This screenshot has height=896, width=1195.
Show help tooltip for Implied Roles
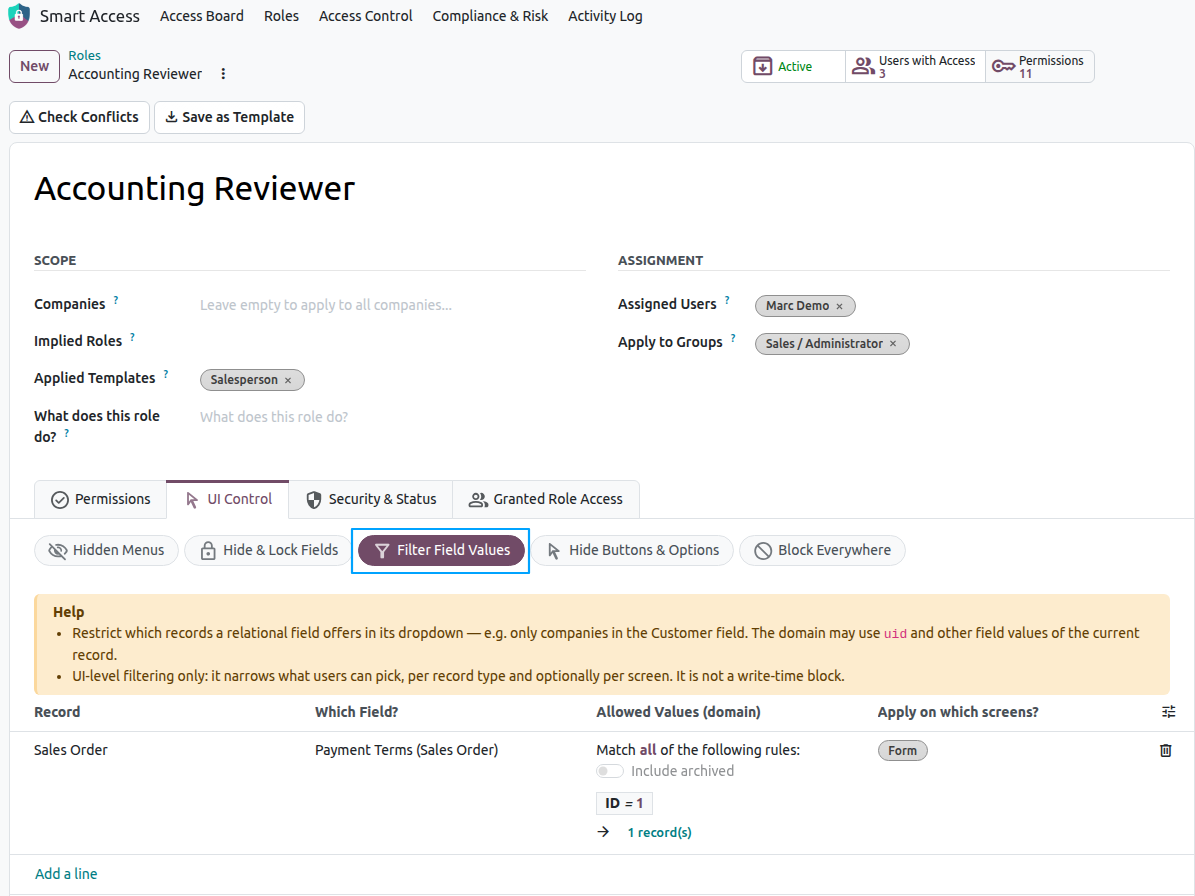[132, 337]
